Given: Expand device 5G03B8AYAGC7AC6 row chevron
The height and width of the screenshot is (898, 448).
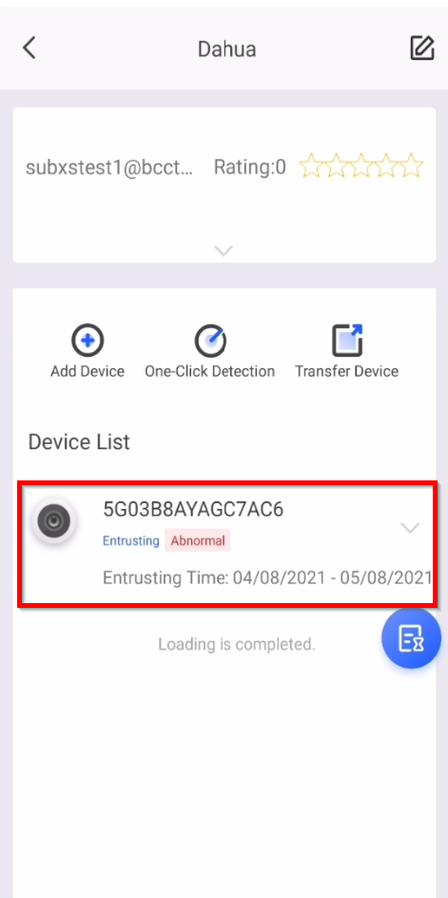Looking at the screenshot, I should click(410, 528).
